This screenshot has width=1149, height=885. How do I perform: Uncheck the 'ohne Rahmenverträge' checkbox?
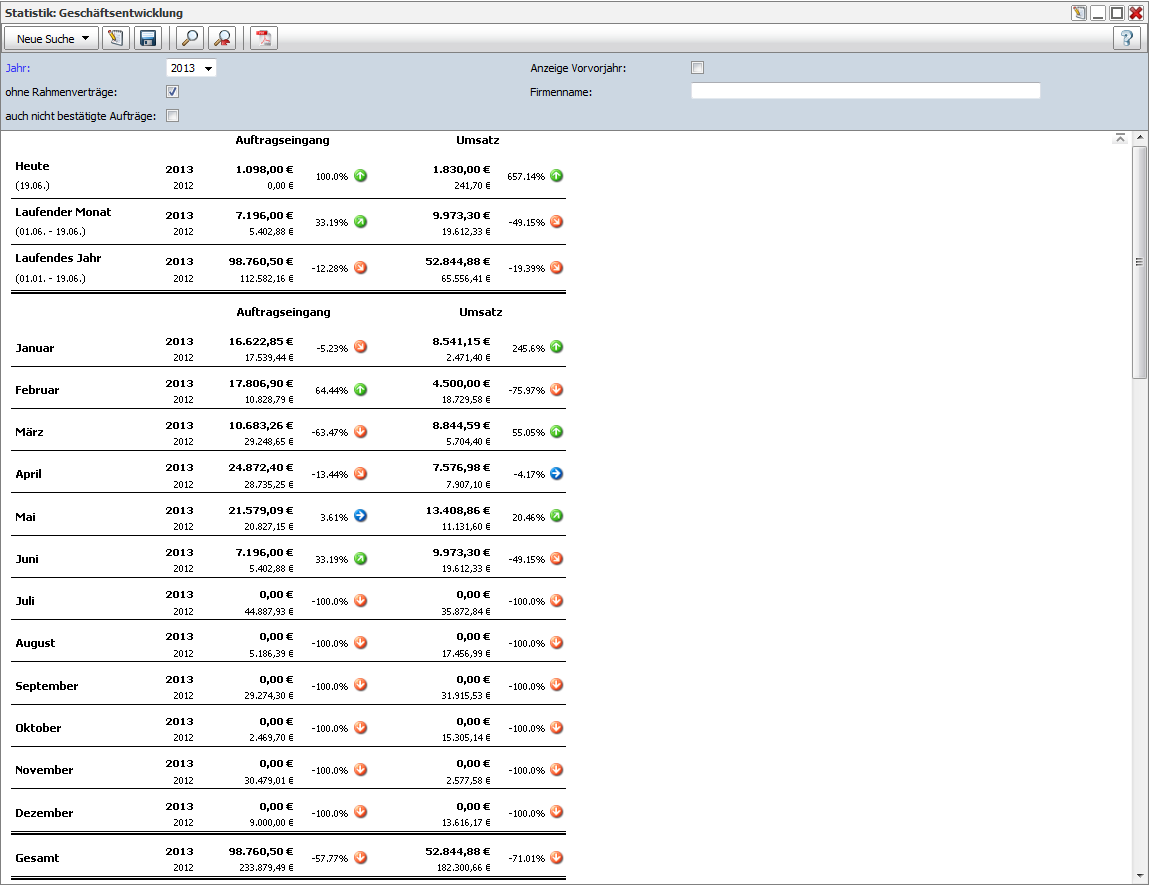(x=172, y=92)
